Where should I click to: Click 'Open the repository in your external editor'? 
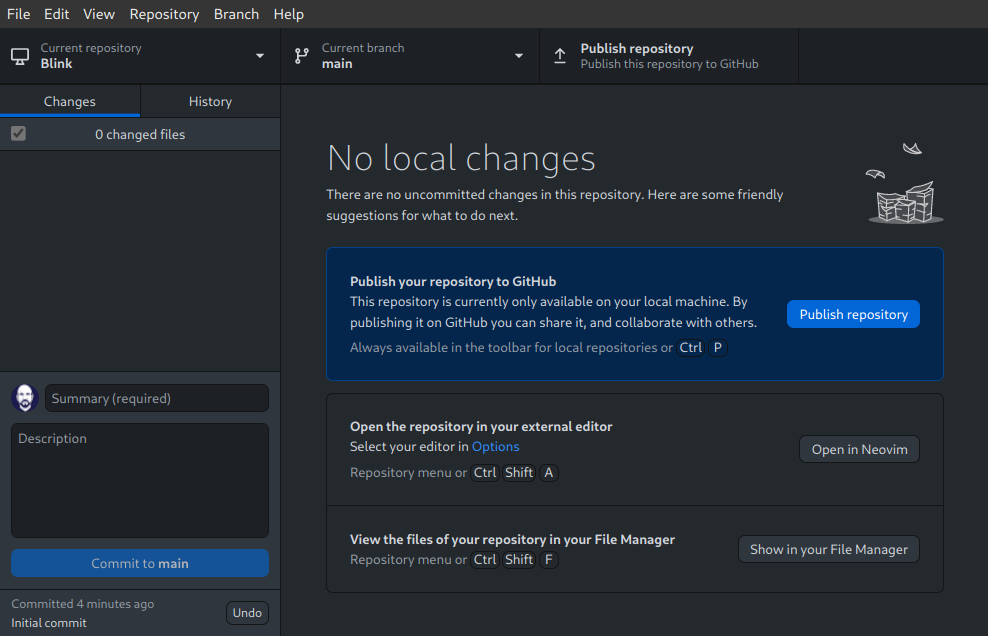[481, 426]
